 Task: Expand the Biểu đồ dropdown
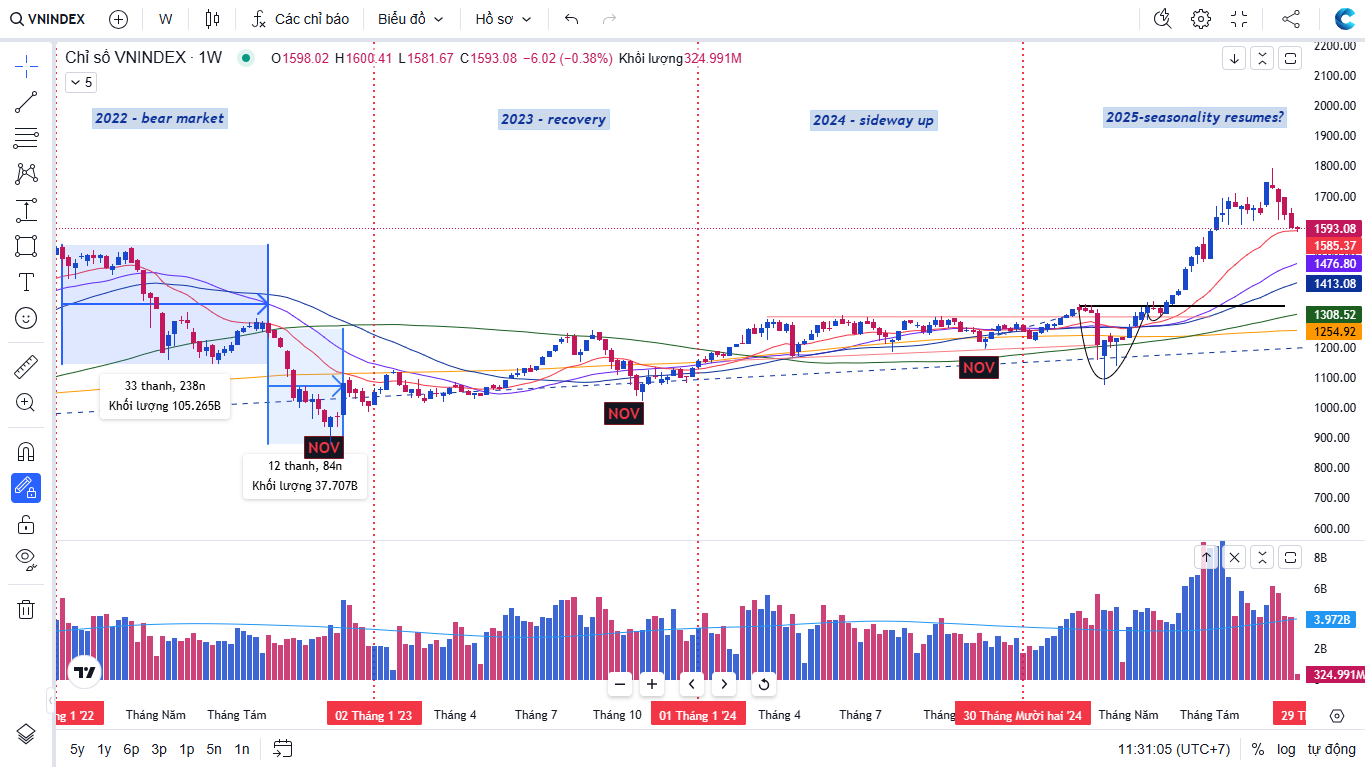coord(410,19)
